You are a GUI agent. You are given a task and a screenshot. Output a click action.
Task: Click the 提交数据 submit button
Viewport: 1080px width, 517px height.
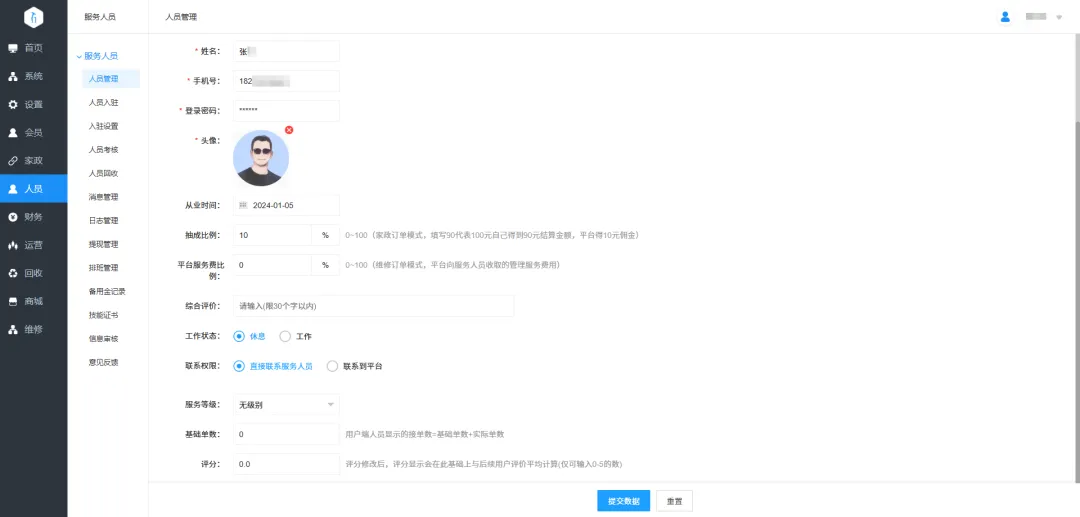tap(623, 501)
